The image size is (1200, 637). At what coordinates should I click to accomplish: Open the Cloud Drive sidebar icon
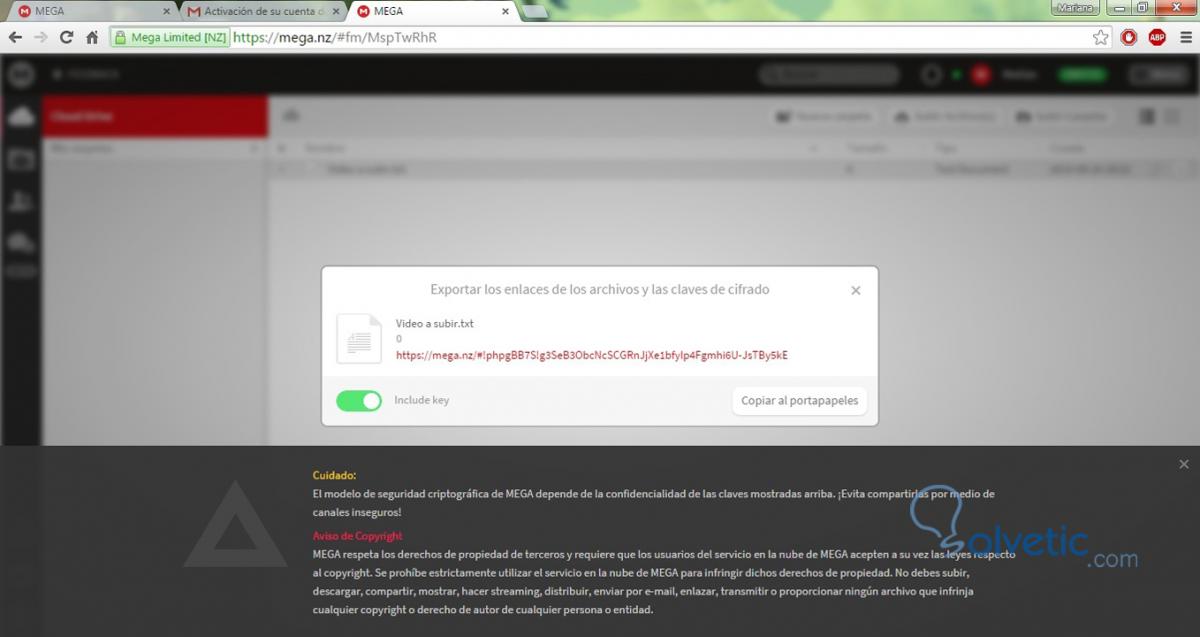20,116
